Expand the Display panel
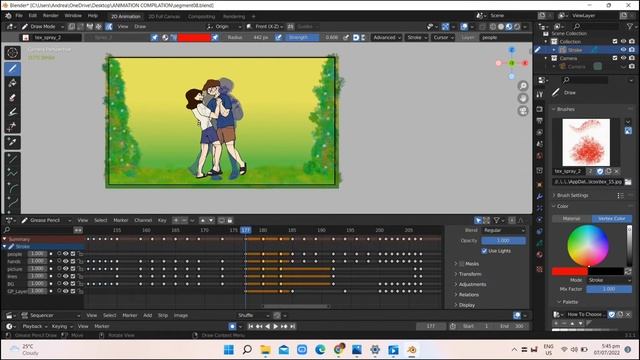This screenshot has height=360, width=640. coord(466,305)
